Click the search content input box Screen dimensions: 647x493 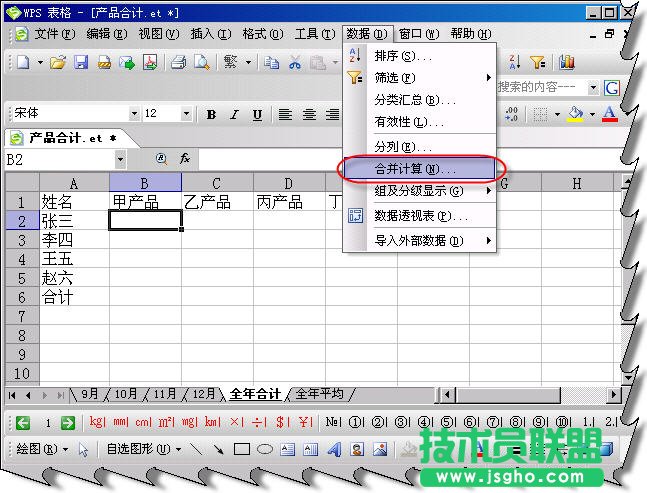tap(541, 87)
